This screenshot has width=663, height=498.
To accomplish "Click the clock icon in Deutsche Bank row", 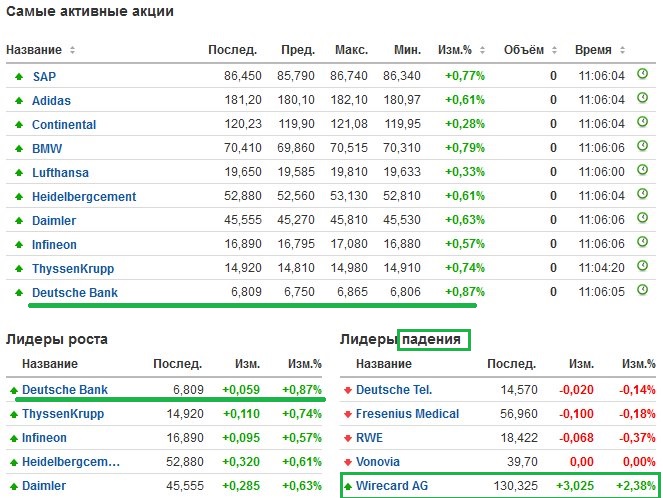I will [x=642, y=290].
